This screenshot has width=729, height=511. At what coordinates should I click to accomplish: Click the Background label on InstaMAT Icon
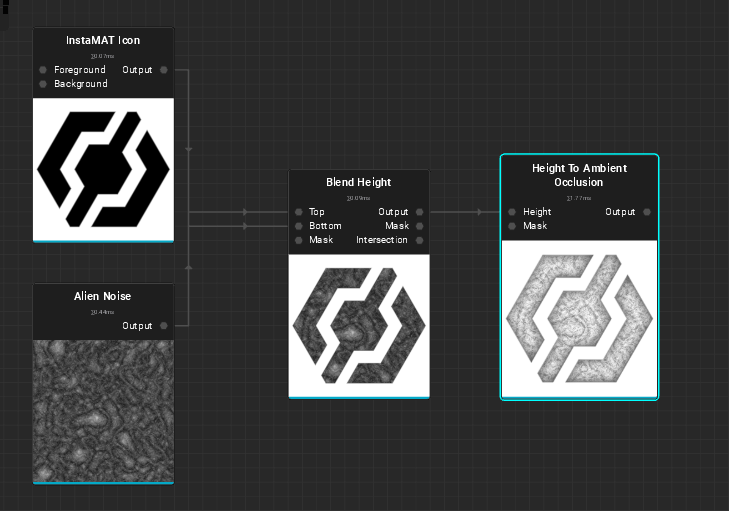80,84
